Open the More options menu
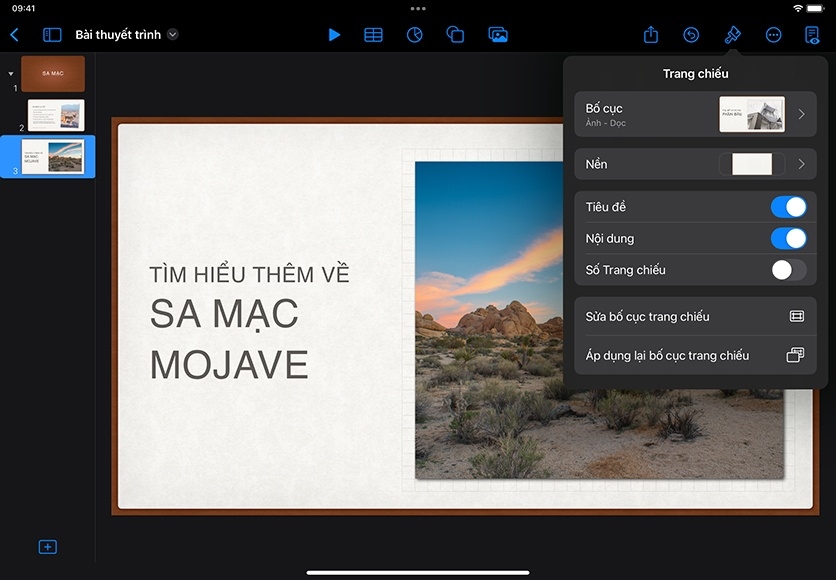The image size is (836, 580). click(773, 35)
